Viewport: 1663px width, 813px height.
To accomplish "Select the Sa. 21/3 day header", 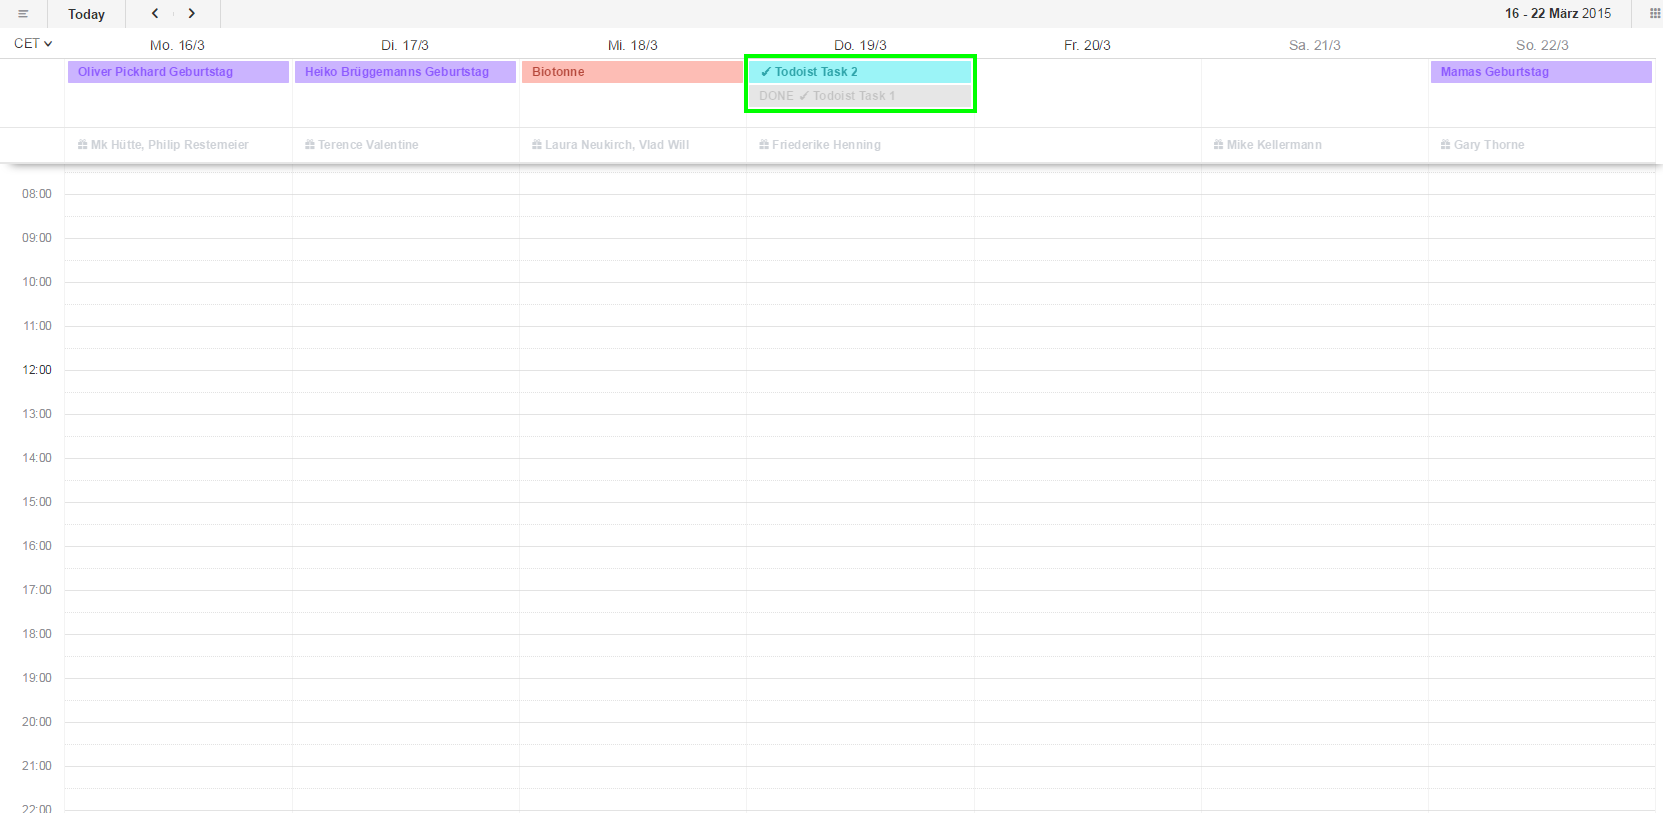I will point(1315,45).
